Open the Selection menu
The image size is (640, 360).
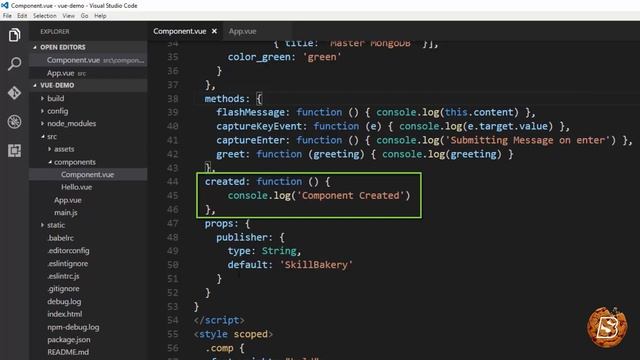click(45, 16)
